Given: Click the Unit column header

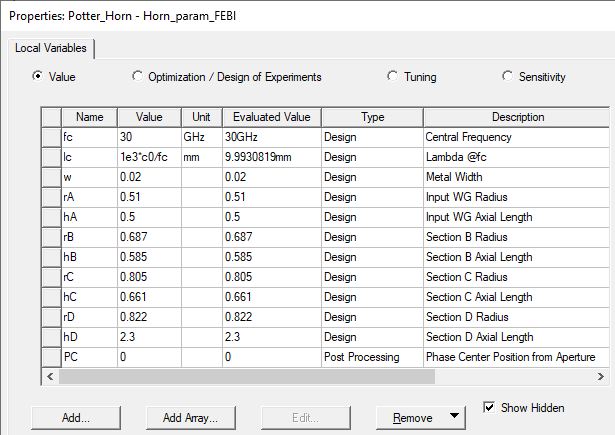Looking at the screenshot, I should (x=202, y=117).
